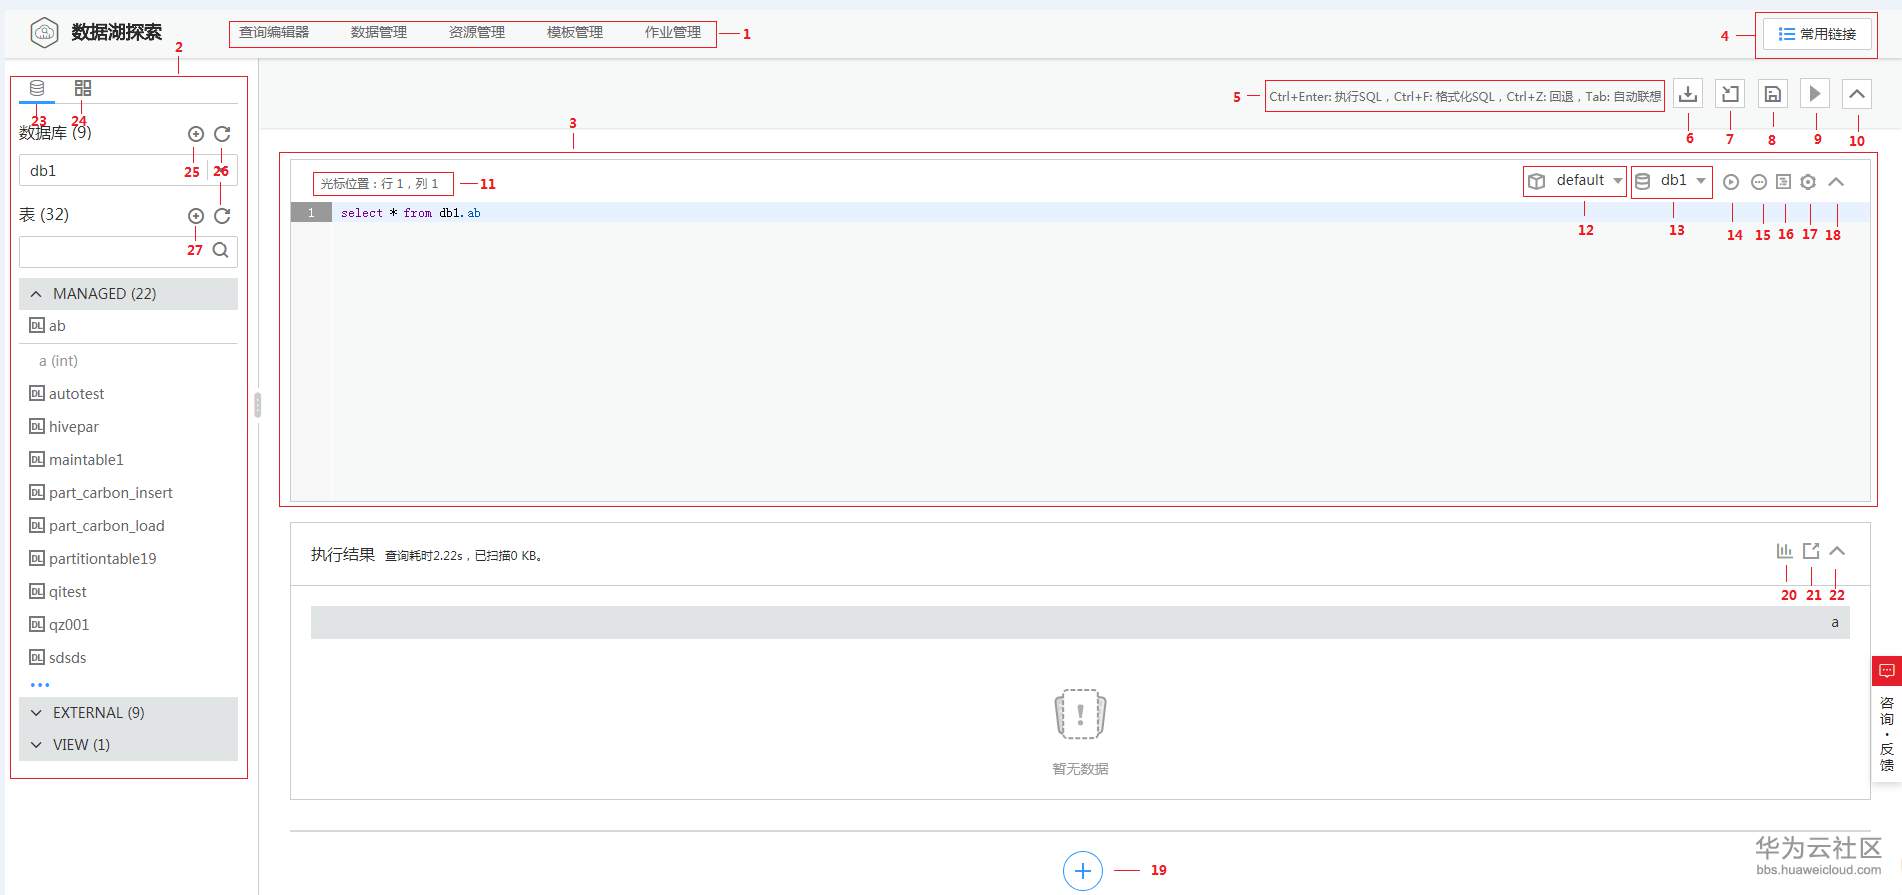Open the 作业管理 menu item
The width and height of the screenshot is (1902, 895).
click(673, 32)
